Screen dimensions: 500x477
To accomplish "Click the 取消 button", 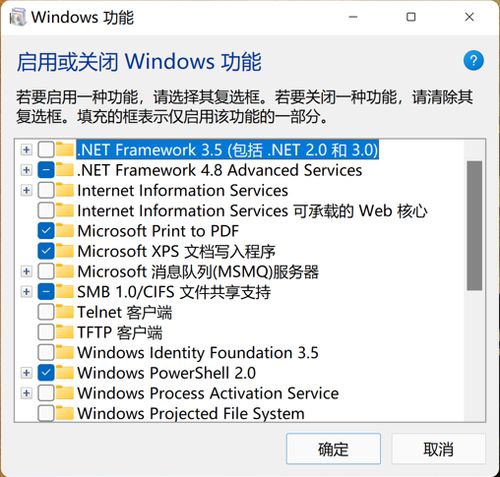I will coord(438,449).
